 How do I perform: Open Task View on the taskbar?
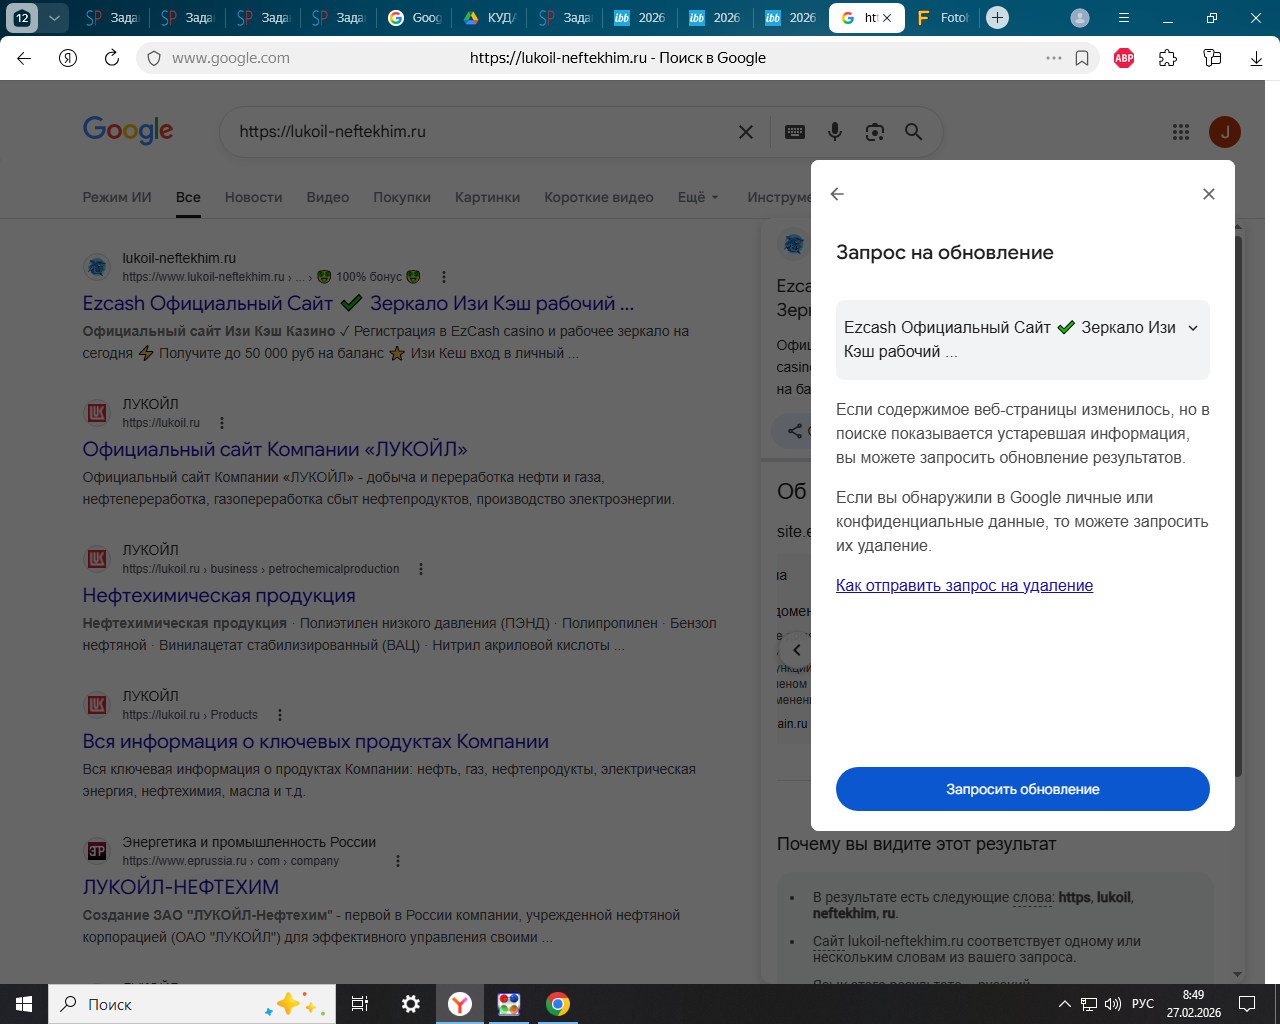click(x=360, y=1004)
